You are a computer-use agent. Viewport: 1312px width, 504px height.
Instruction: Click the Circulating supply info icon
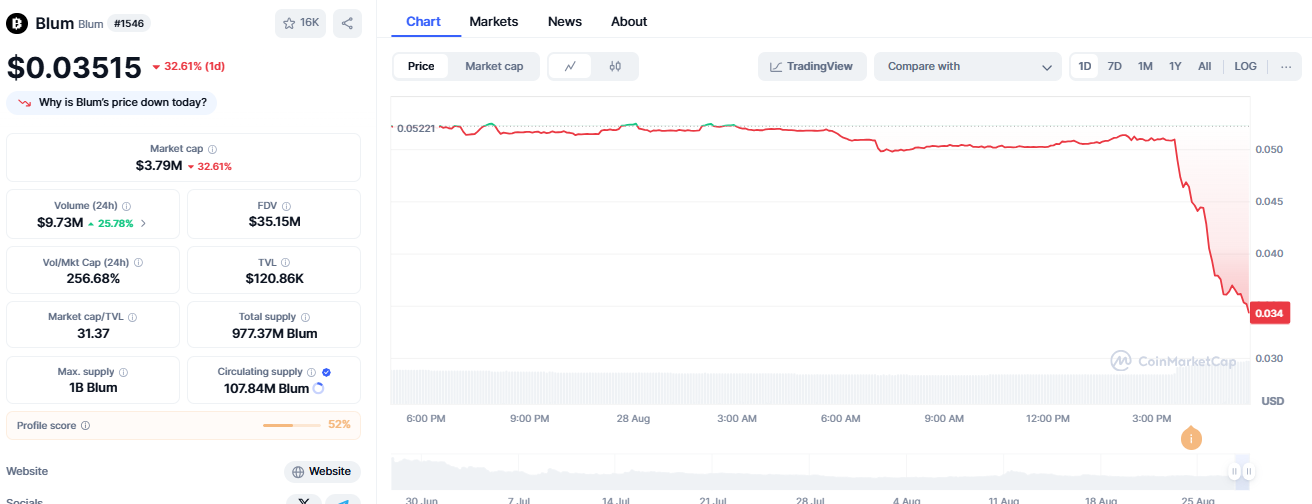coord(311,372)
